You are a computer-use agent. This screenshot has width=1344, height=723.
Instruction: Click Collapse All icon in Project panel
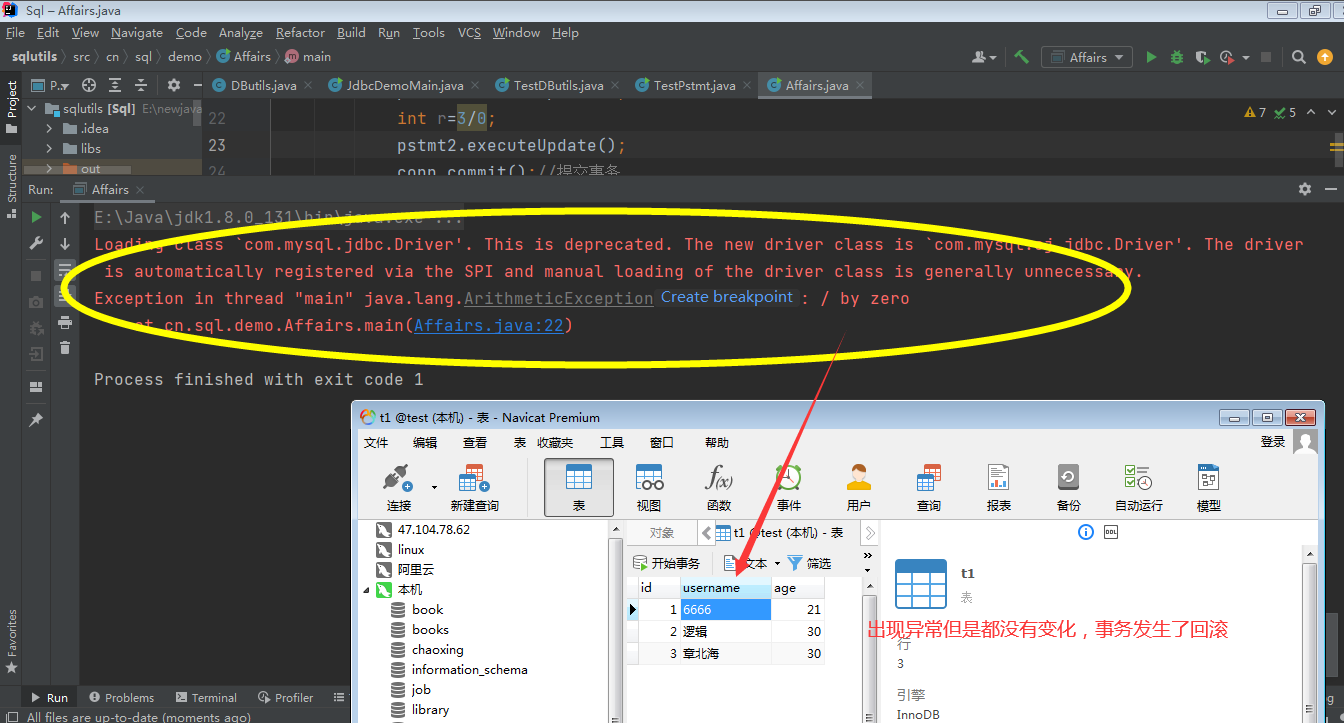click(141, 85)
